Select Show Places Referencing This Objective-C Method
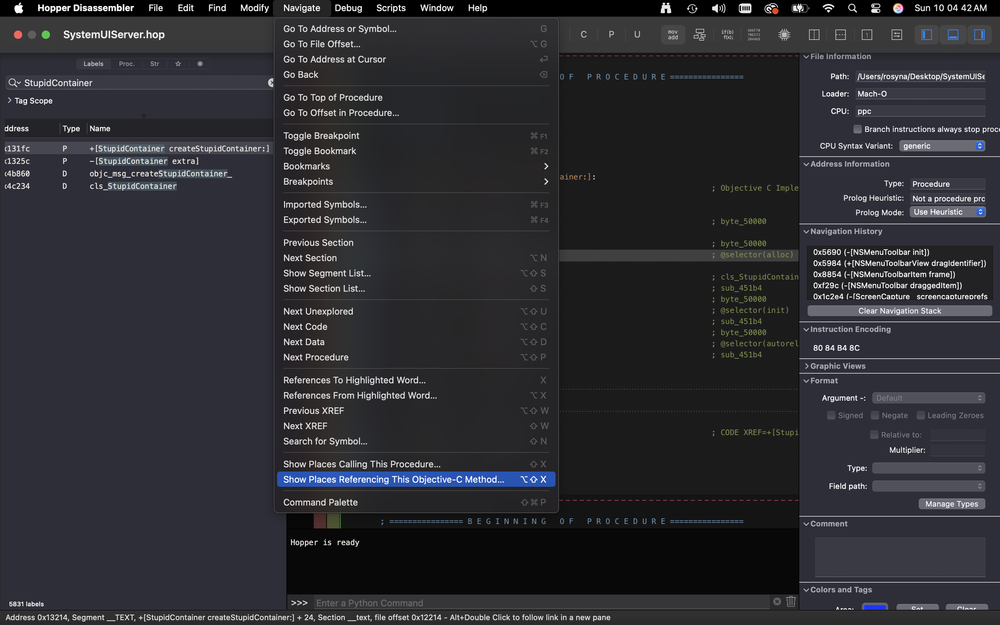Viewport: 1000px width, 625px height. click(416, 480)
